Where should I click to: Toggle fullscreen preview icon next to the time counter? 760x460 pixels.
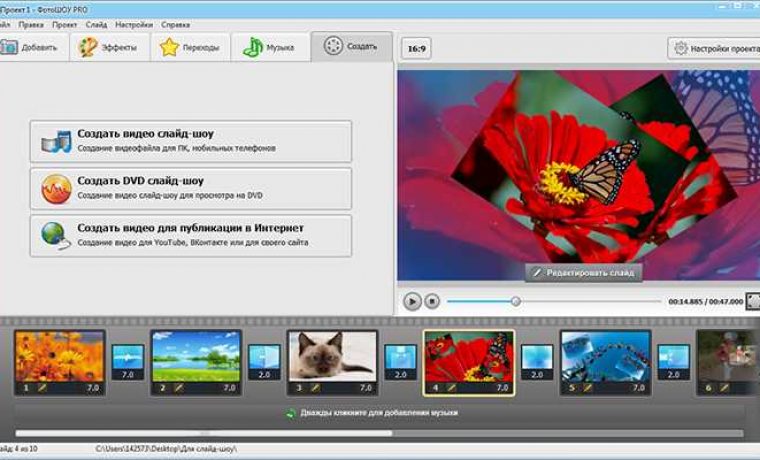(753, 301)
